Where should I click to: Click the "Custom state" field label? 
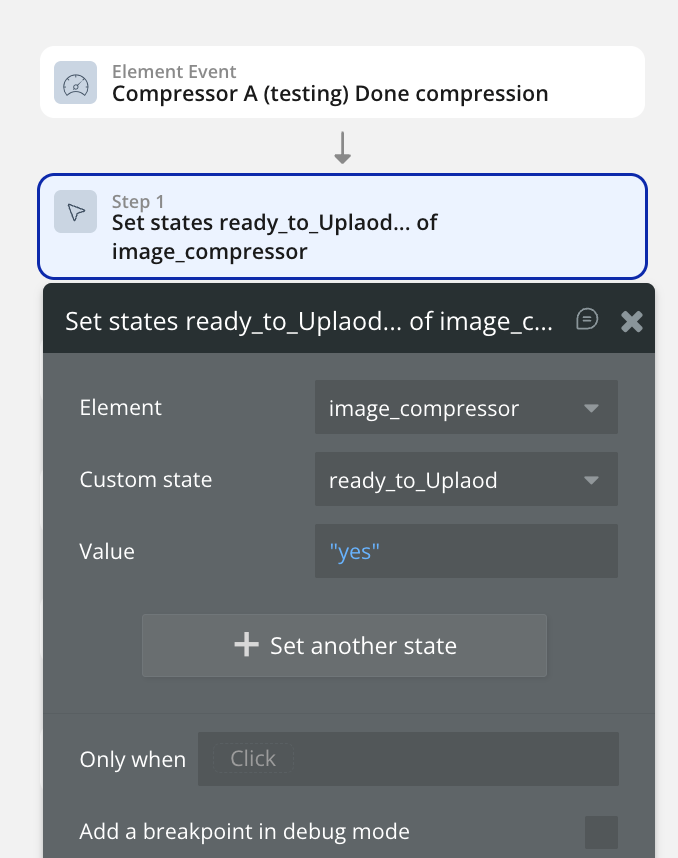[146, 480]
